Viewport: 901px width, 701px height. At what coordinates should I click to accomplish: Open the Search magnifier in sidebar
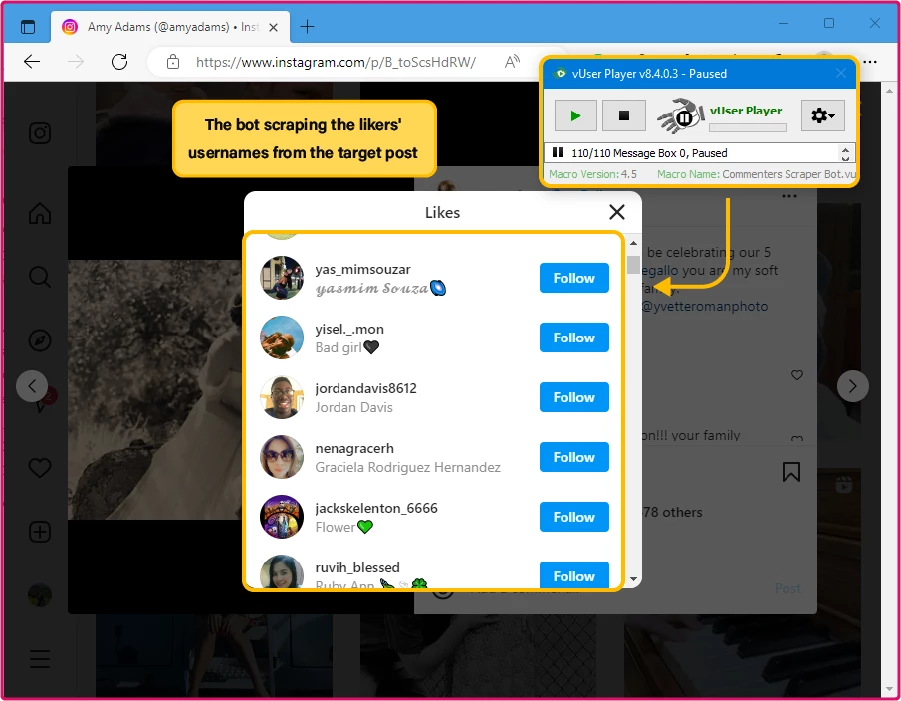(x=40, y=277)
